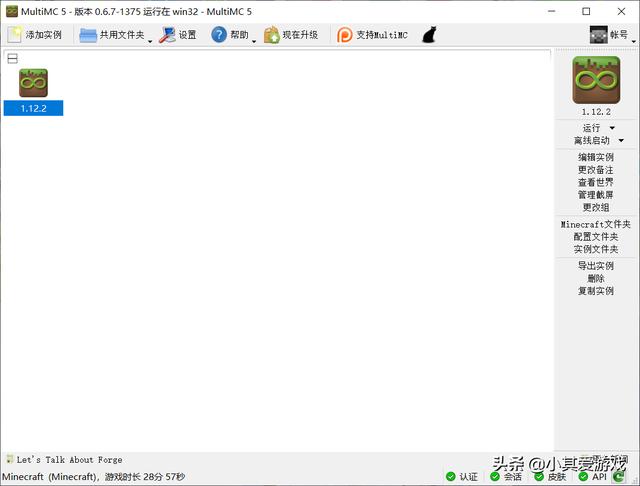Expand the 共用文件夹 dropdown arrow
Screen dimensions: 640x486
click(150, 40)
